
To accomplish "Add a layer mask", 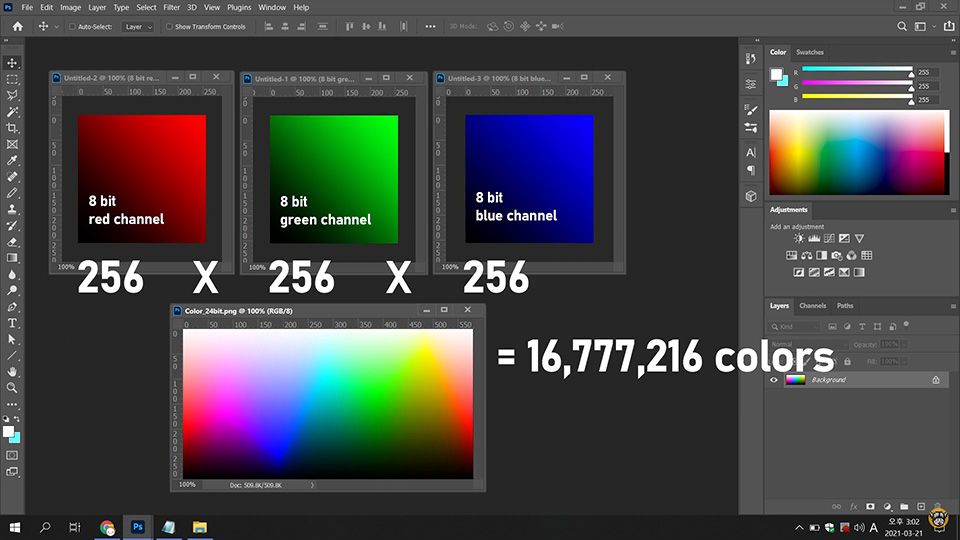I will click(x=870, y=506).
